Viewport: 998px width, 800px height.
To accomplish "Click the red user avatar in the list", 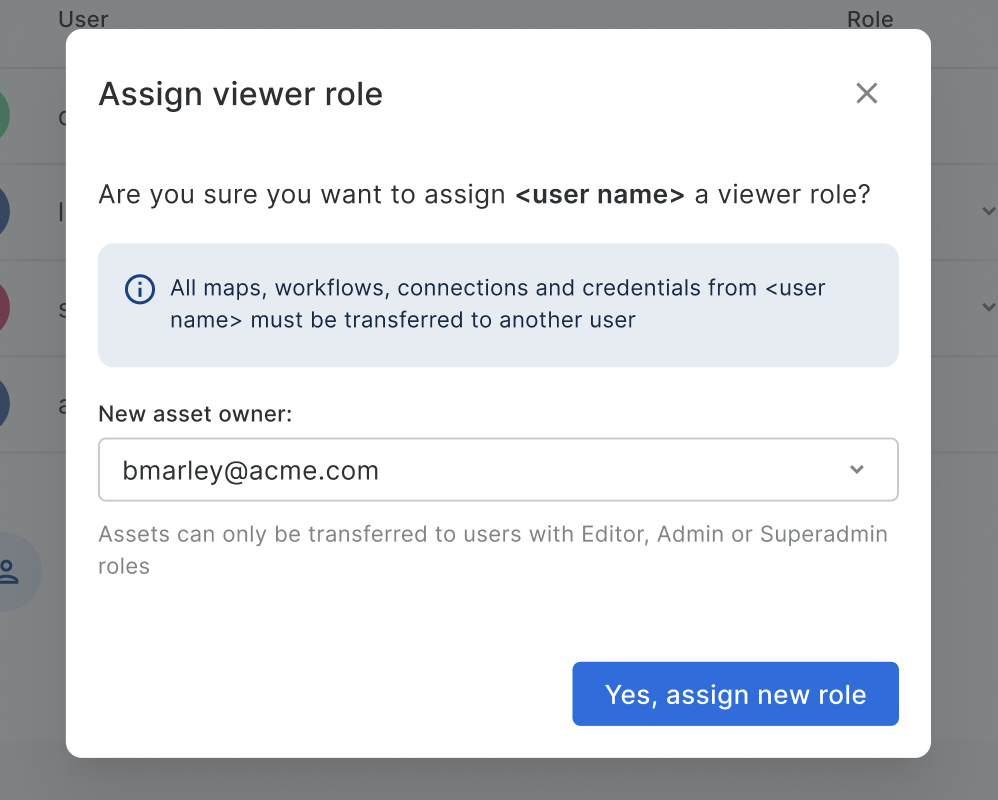I will tap(4, 308).
